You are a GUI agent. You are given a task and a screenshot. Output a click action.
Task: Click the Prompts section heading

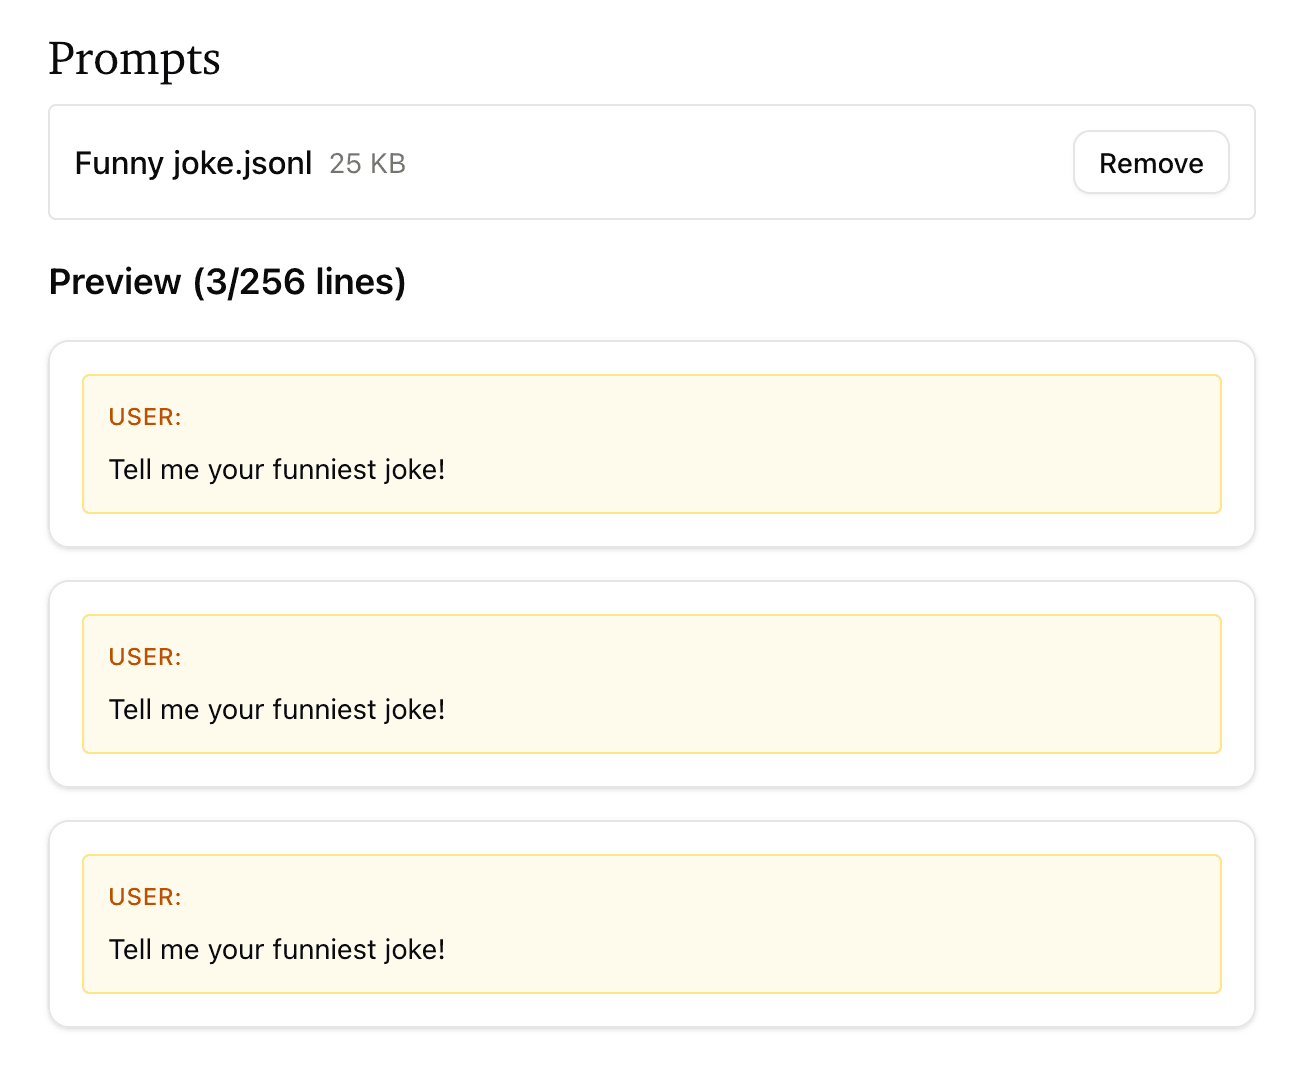(134, 59)
